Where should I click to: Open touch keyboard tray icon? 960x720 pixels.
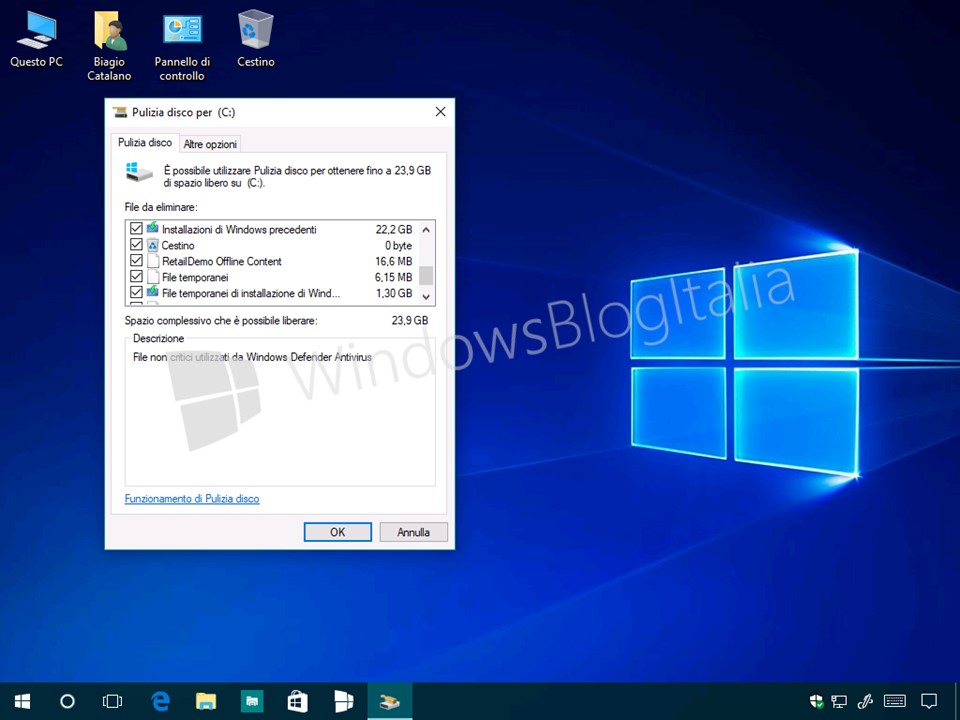pos(895,701)
